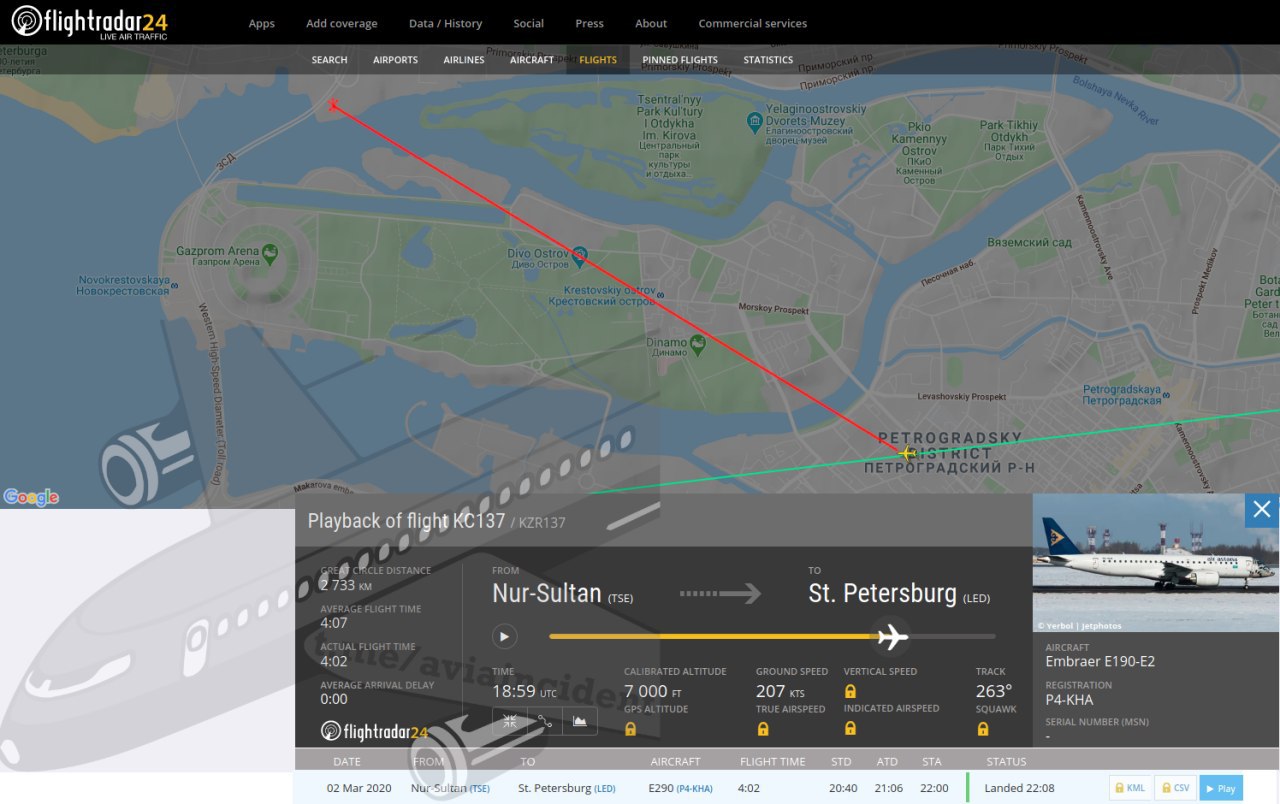This screenshot has width=1280, height=804.
Task: Switch to the Airlines tab
Action: pos(464,60)
